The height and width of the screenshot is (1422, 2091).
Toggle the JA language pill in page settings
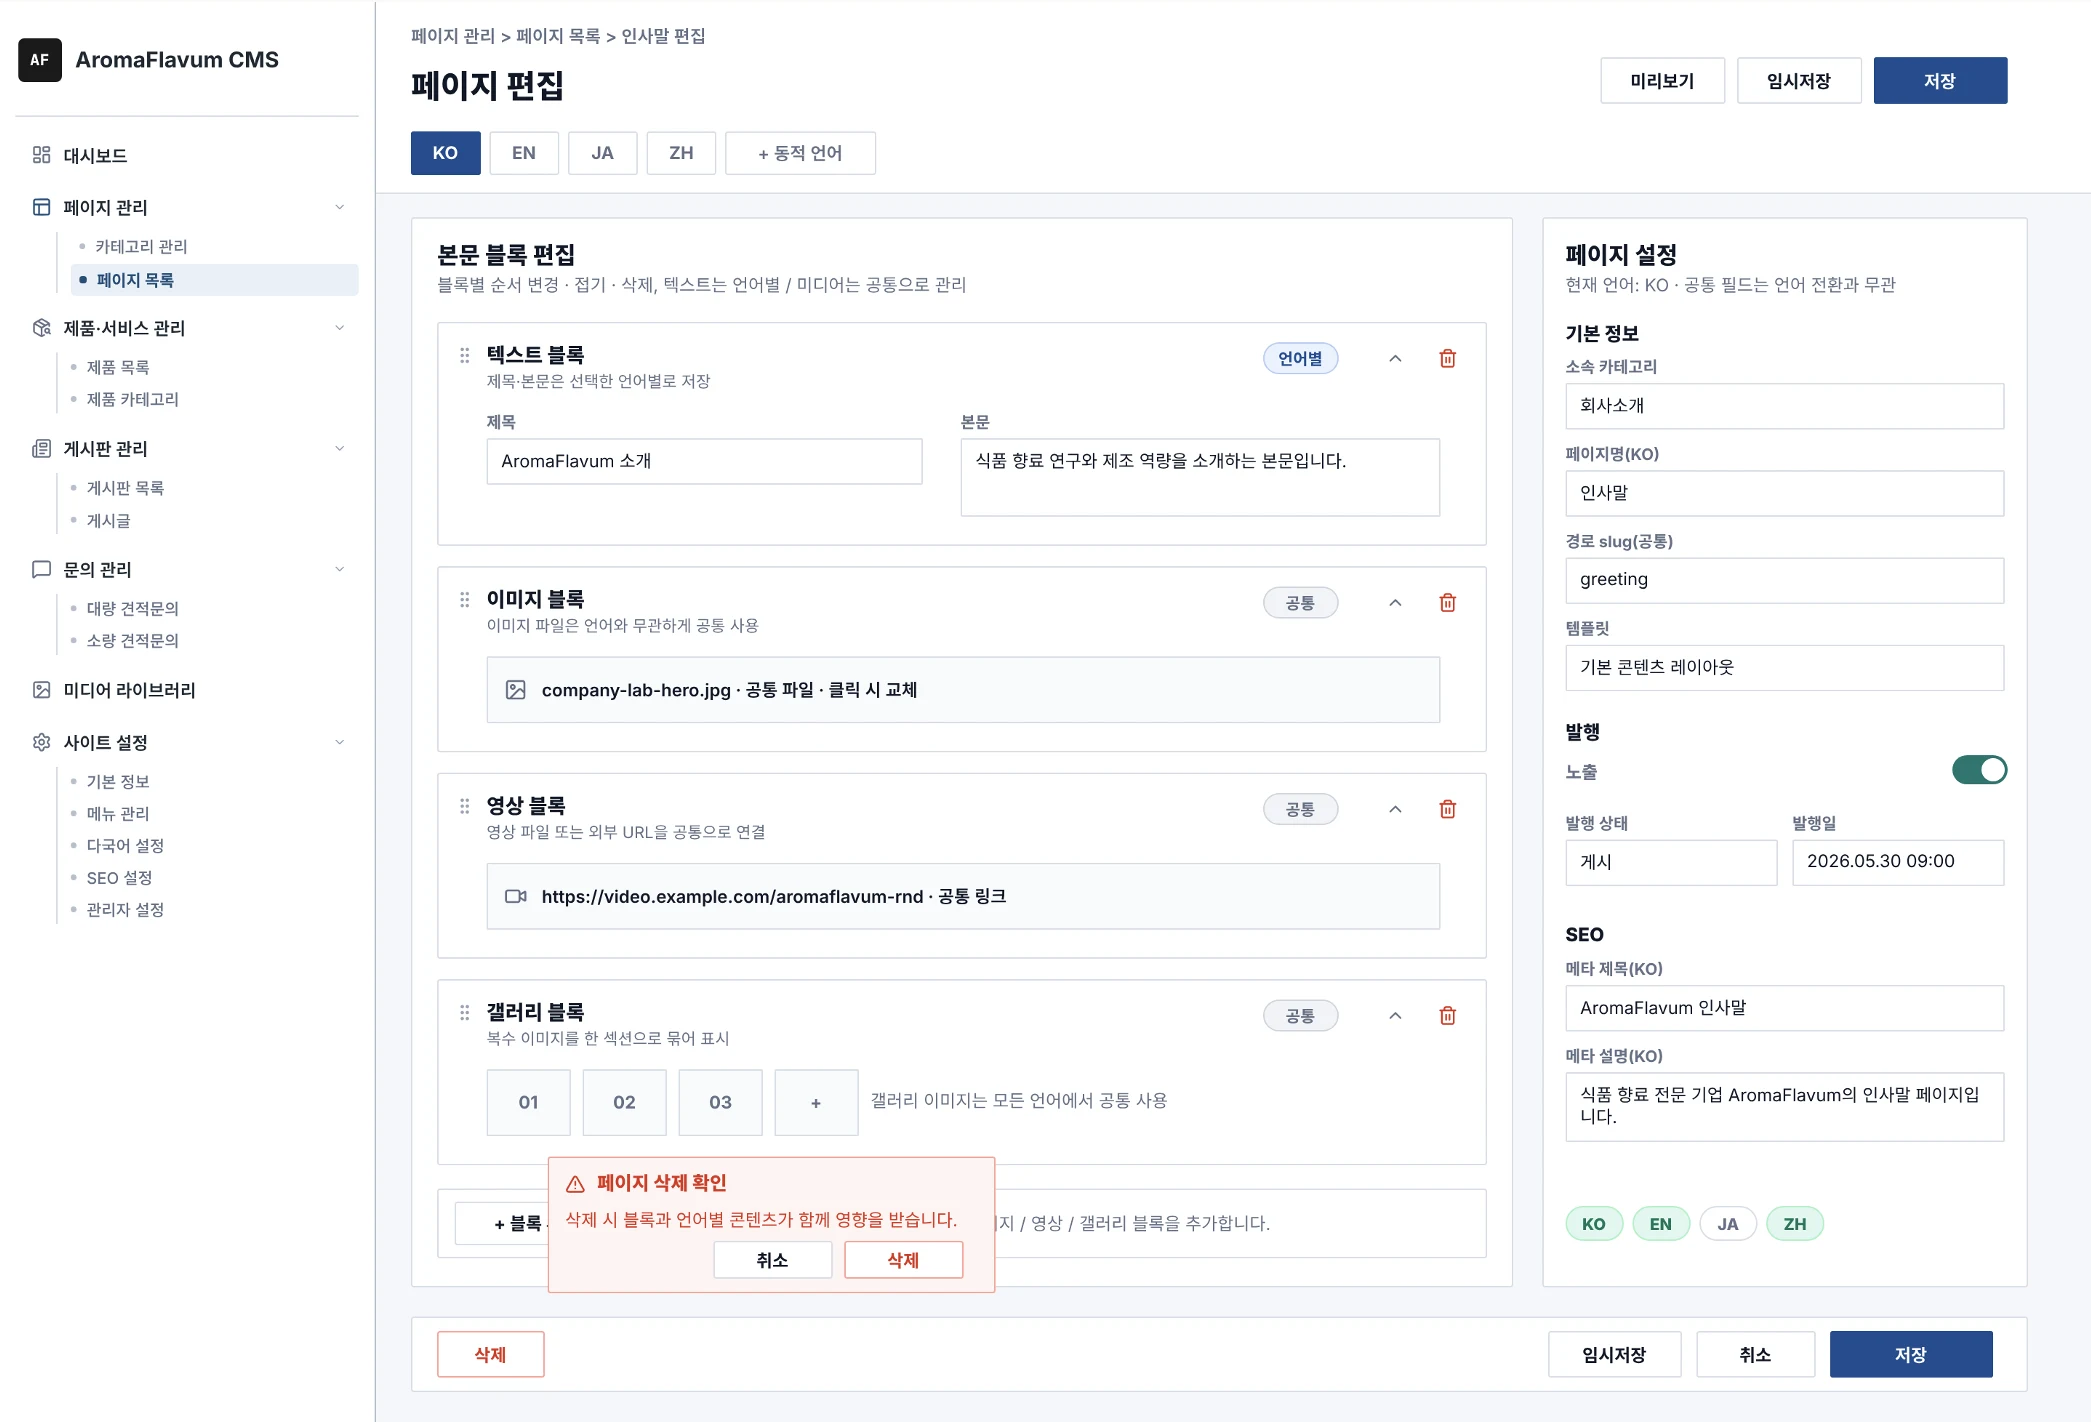[x=1727, y=1224]
